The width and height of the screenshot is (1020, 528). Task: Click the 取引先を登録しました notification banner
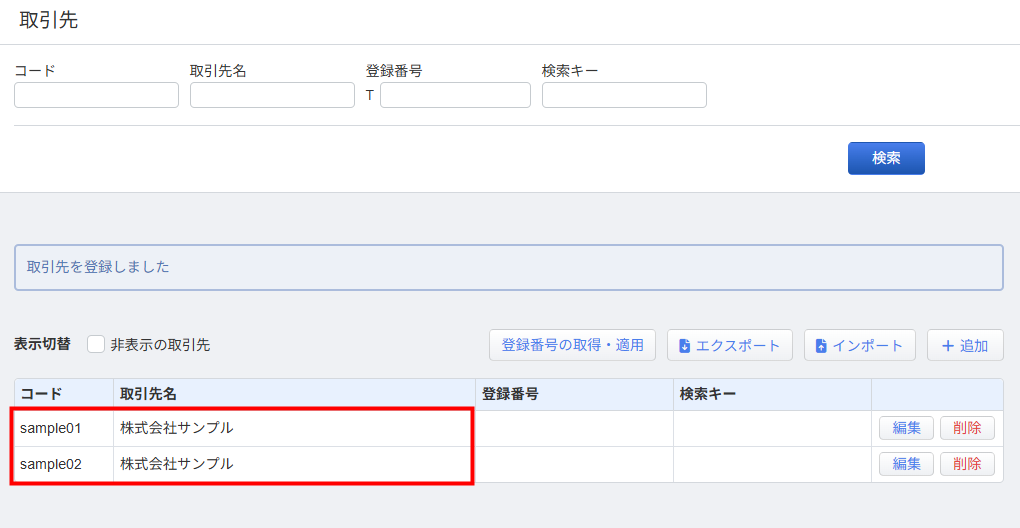click(x=508, y=267)
